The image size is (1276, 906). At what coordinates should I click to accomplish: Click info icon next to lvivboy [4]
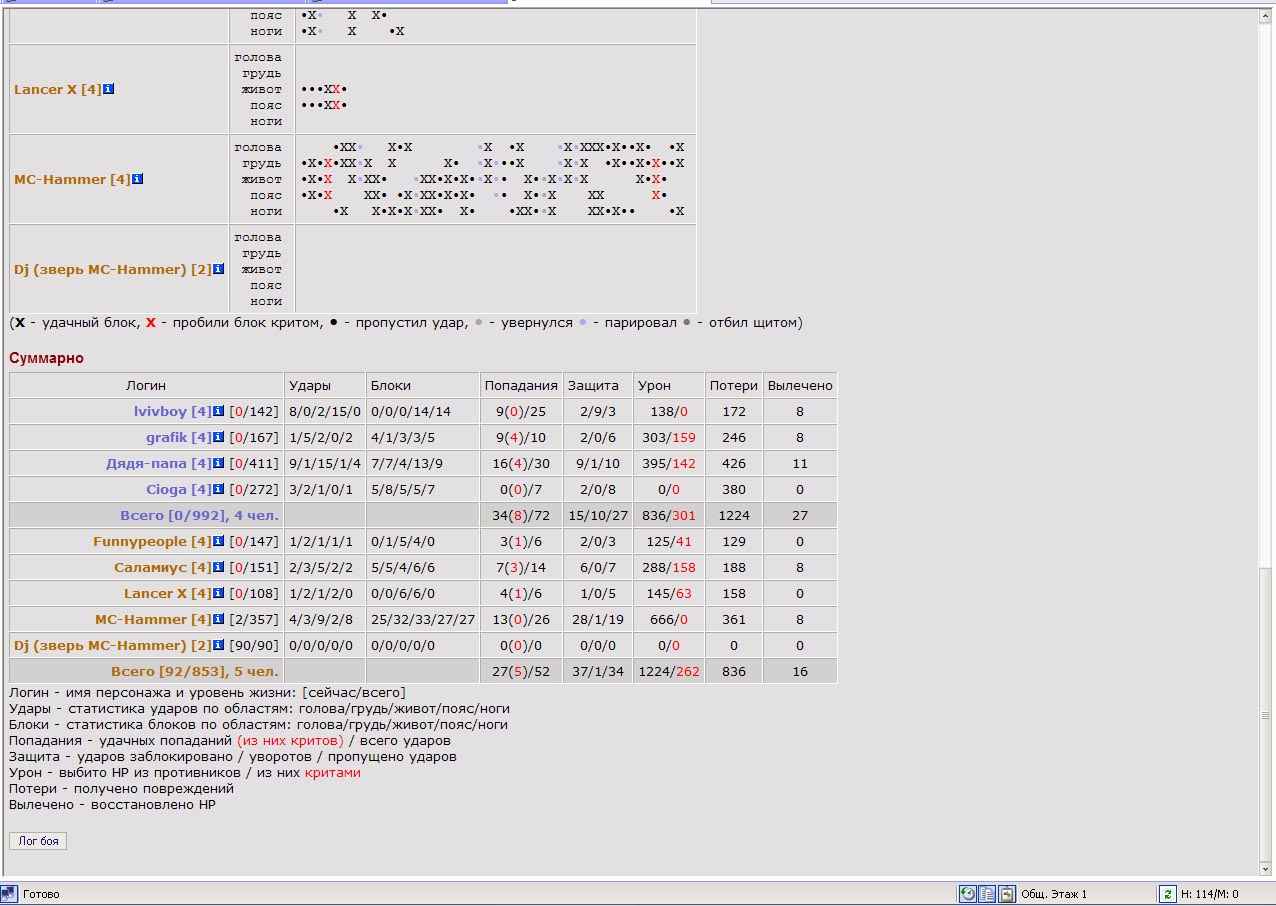pyautogui.click(x=219, y=411)
